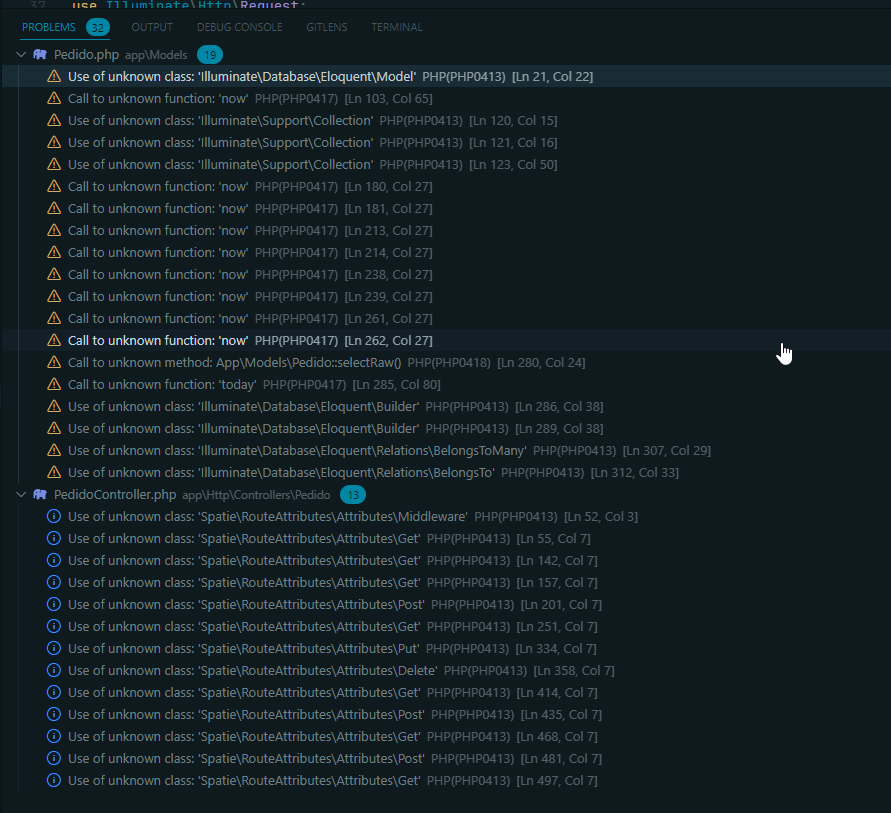
Task: Select the Problems tab
Action: (x=48, y=27)
